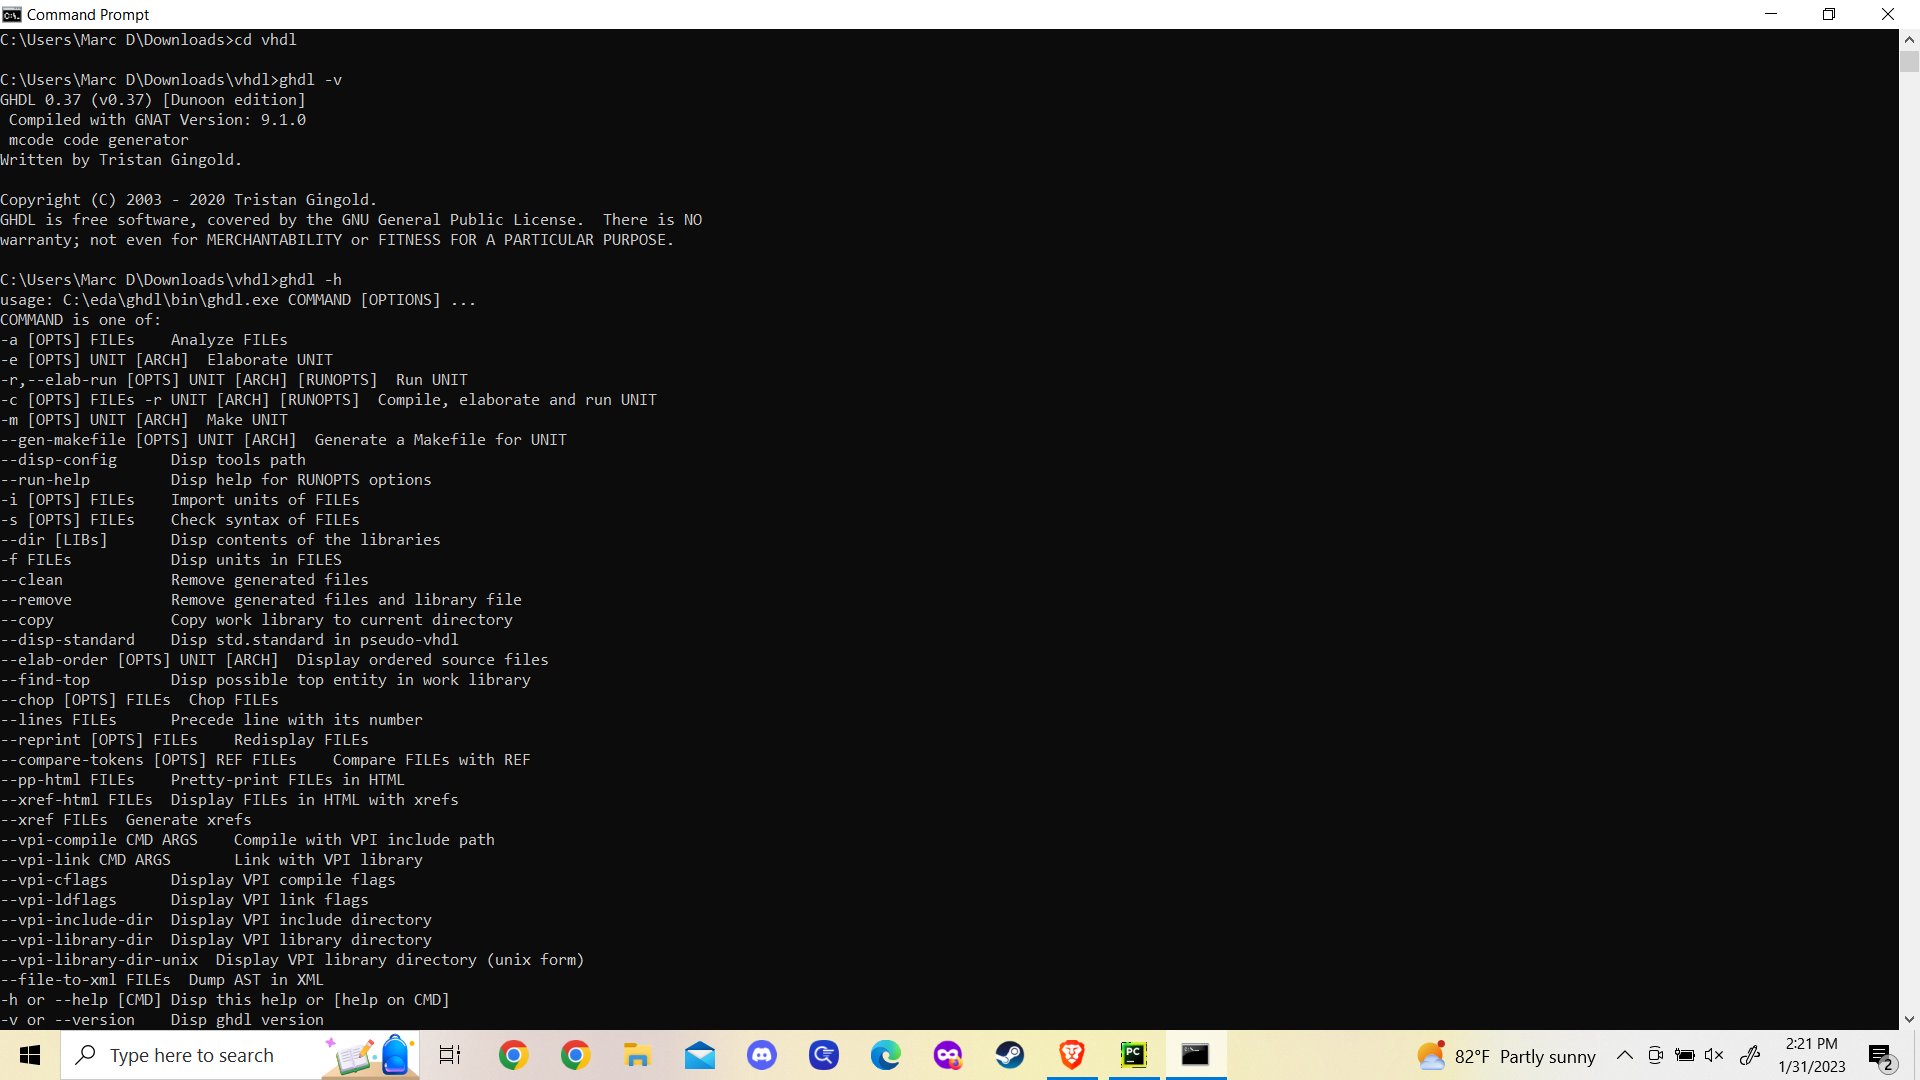Open Task View

coord(449,1055)
